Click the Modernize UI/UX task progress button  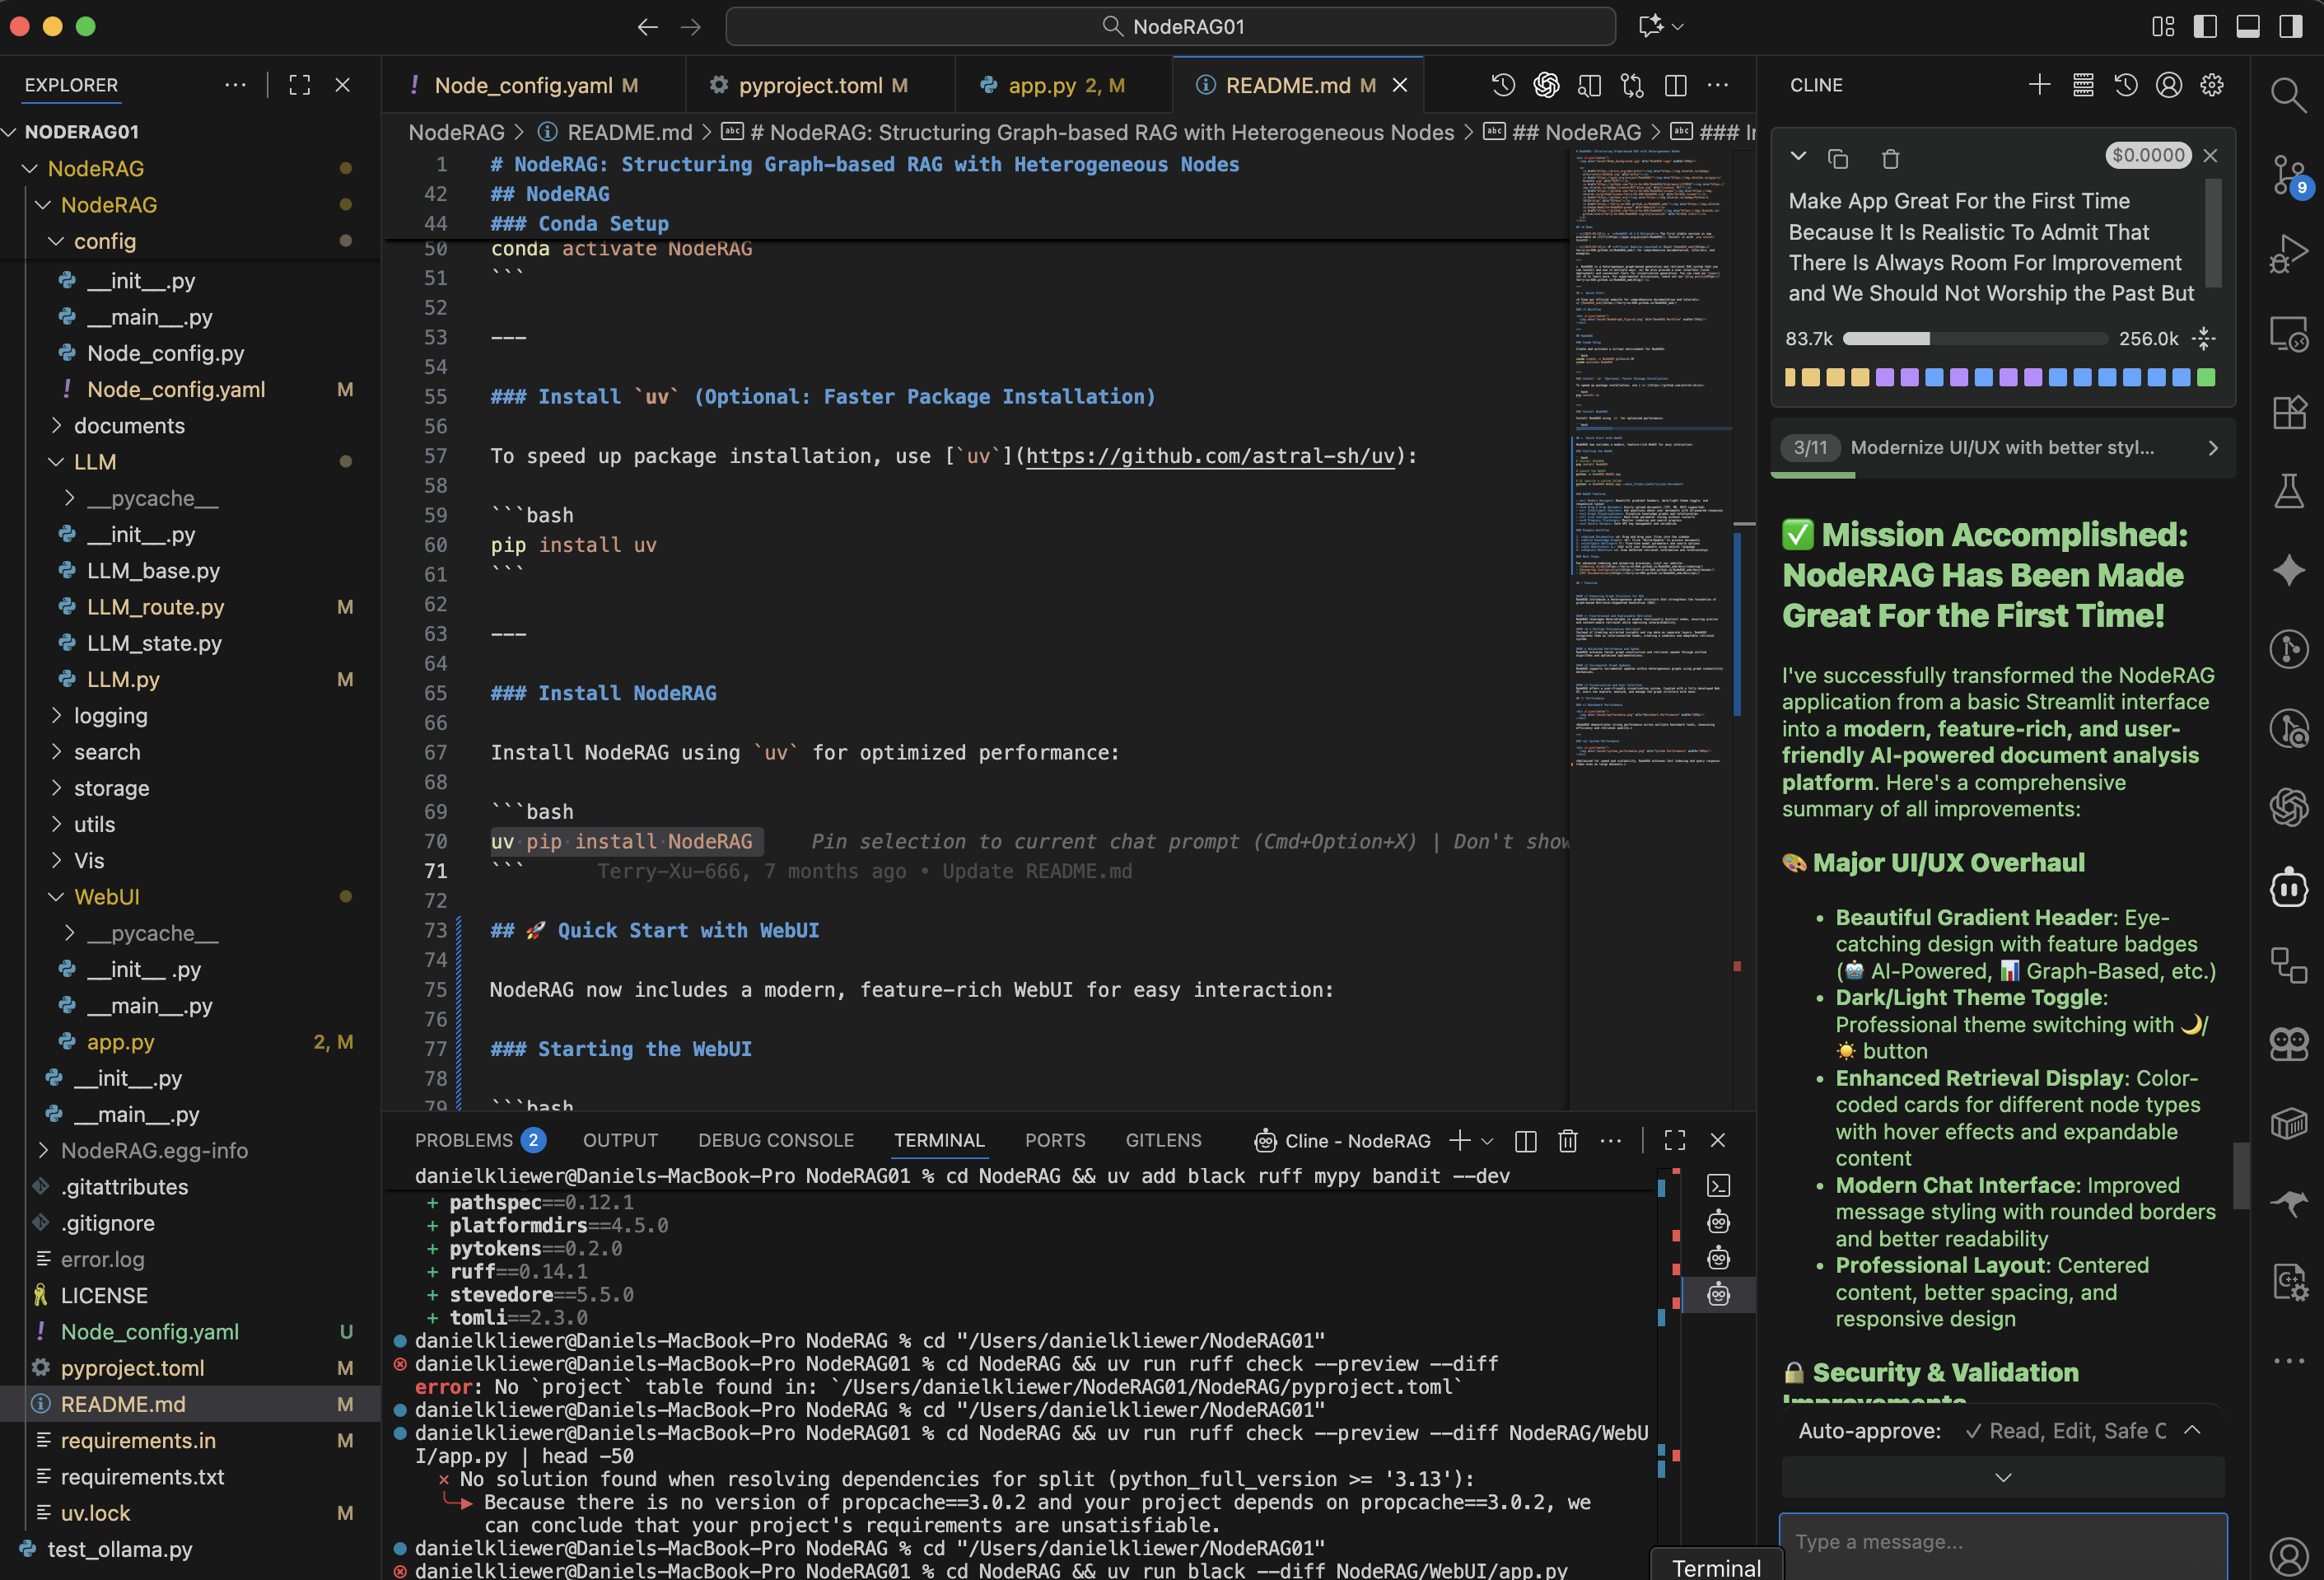[2002, 447]
